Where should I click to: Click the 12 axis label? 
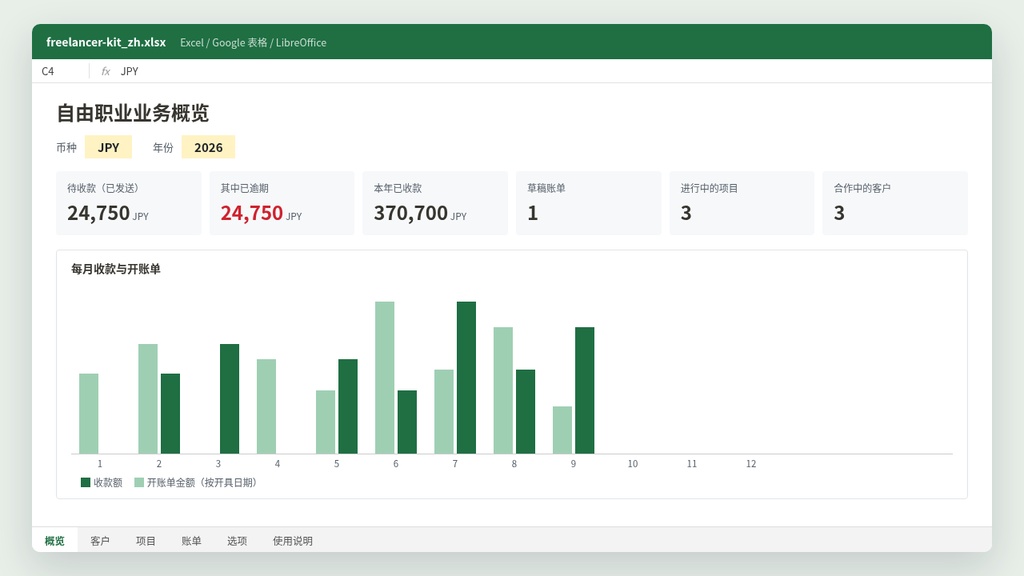point(751,464)
